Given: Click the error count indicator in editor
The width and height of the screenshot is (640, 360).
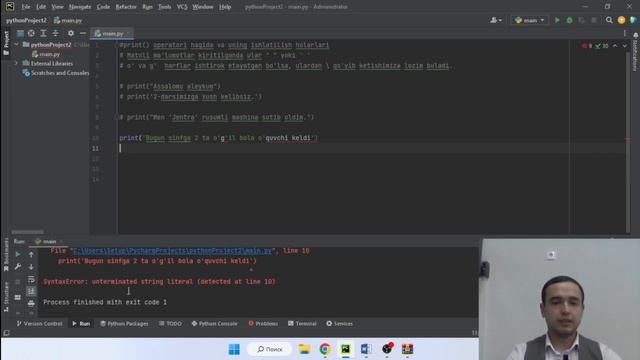Looking at the screenshot, I should click(x=587, y=46).
